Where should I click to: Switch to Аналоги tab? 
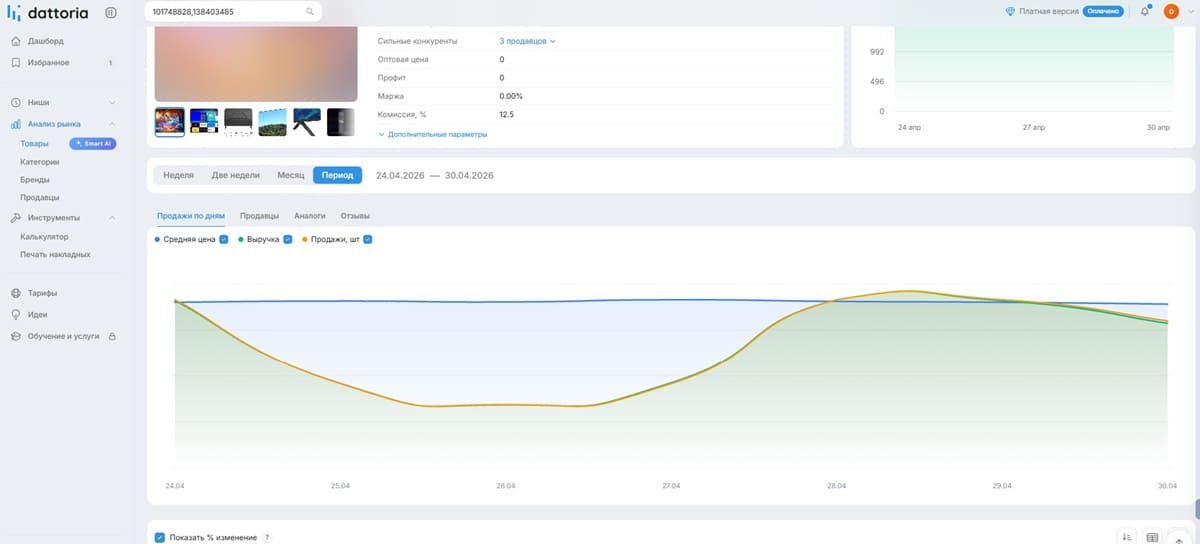tap(310, 215)
